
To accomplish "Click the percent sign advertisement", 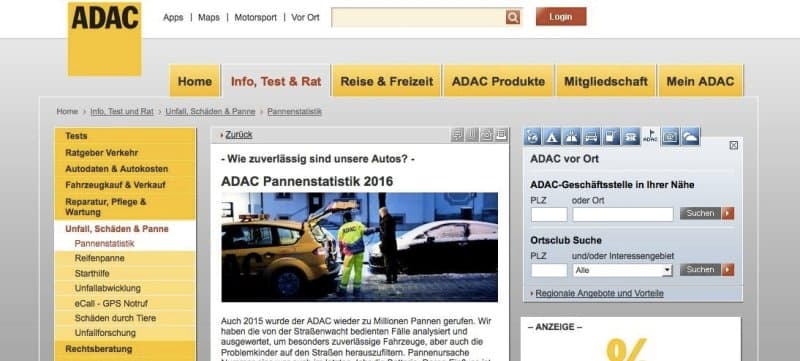I will tap(627, 349).
